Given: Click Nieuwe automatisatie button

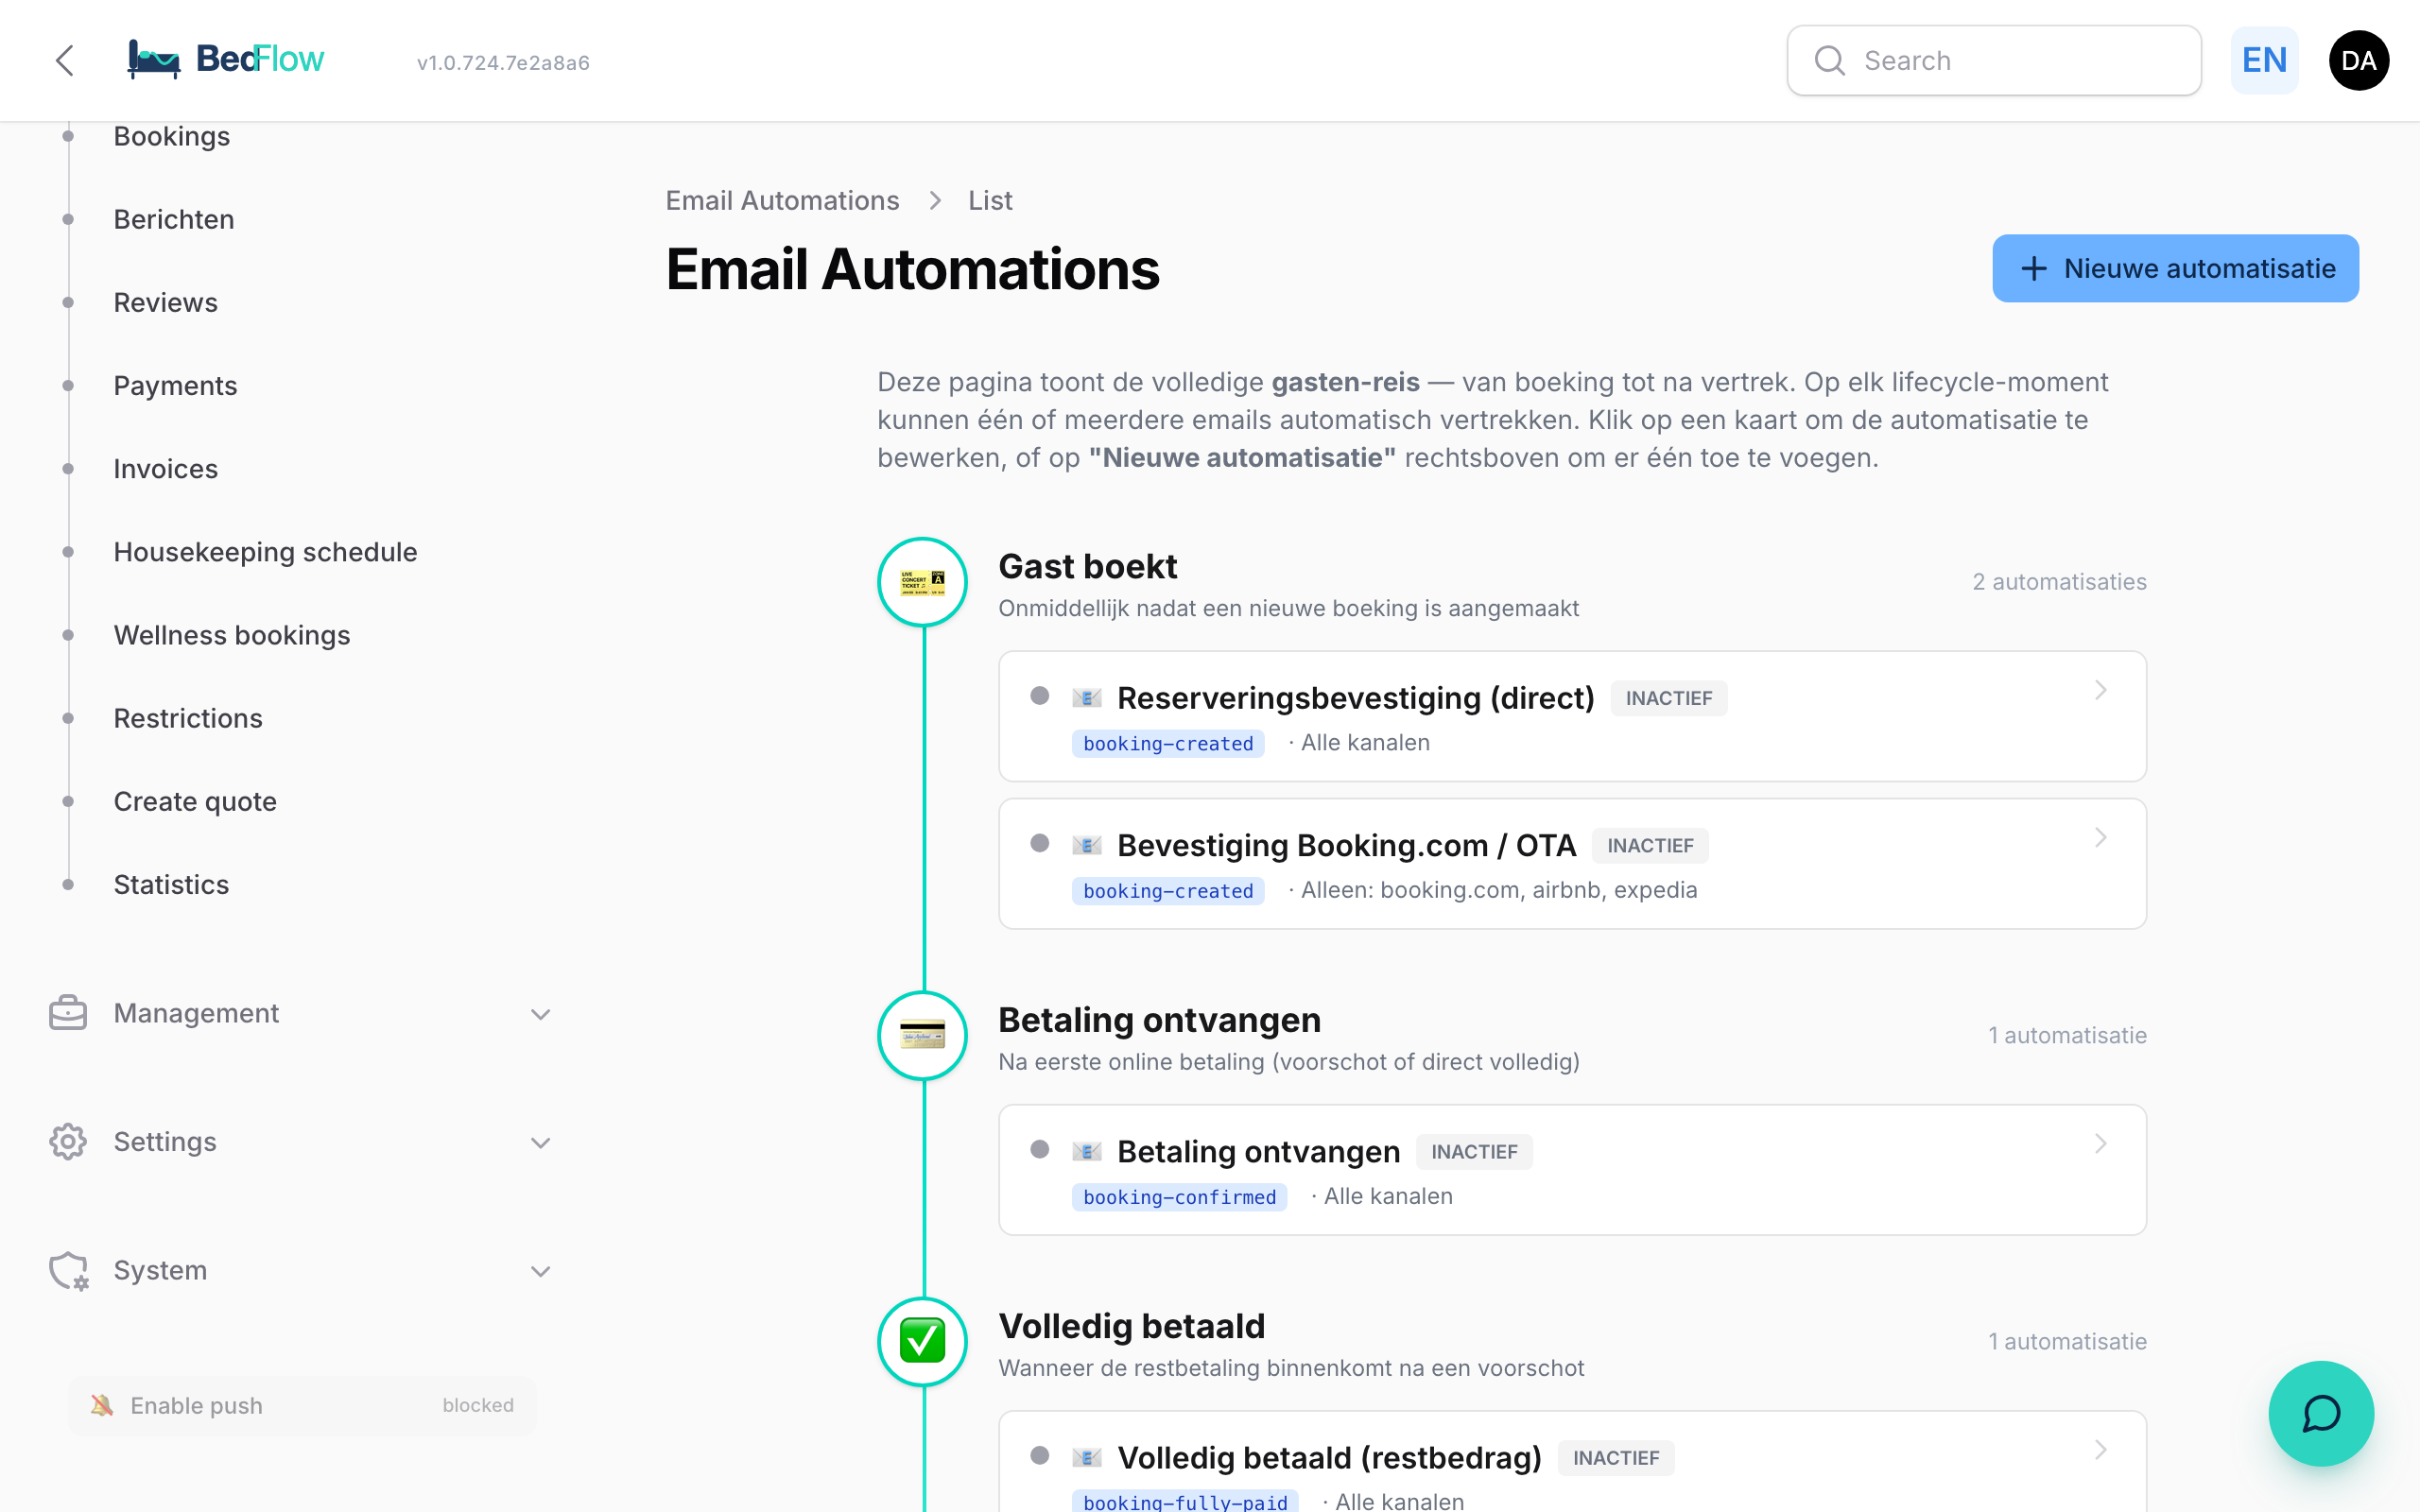Looking at the screenshot, I should pos(2175,268).
